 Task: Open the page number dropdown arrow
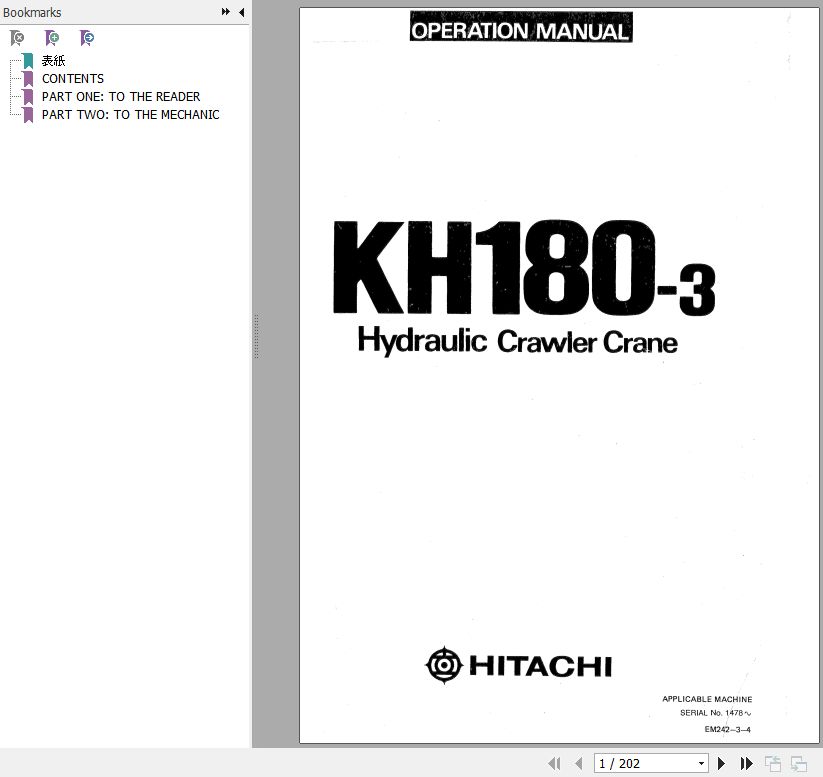[701, 763]
